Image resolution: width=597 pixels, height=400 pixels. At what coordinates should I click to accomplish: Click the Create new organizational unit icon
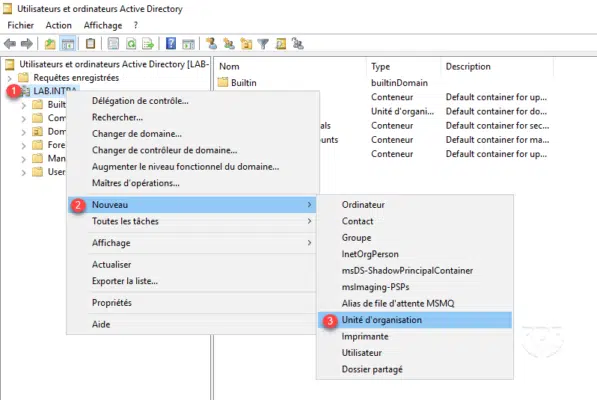[x=246, y=44]
